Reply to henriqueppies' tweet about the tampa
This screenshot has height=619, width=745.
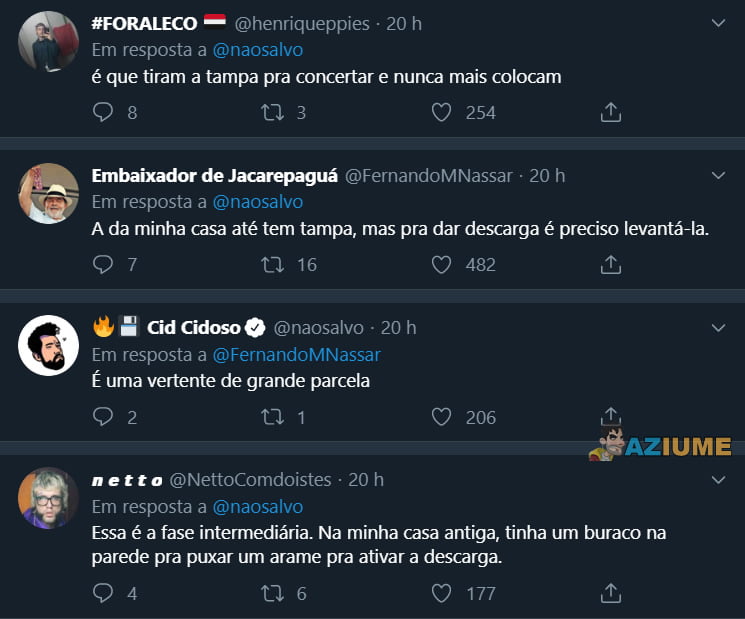coord(103,113)
